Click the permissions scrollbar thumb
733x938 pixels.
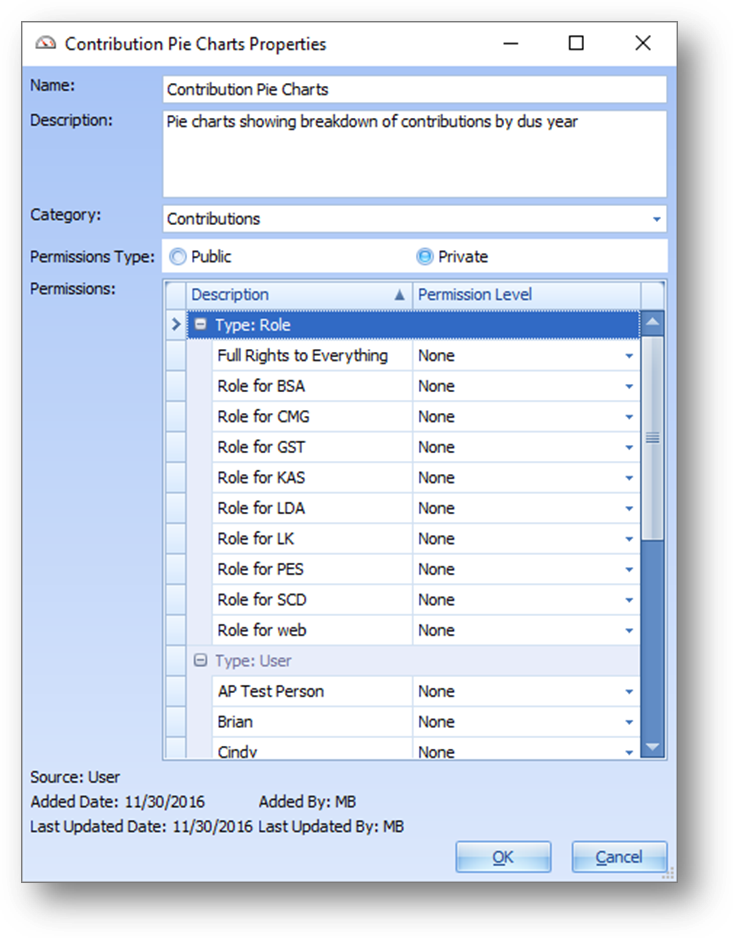[652, 438]
